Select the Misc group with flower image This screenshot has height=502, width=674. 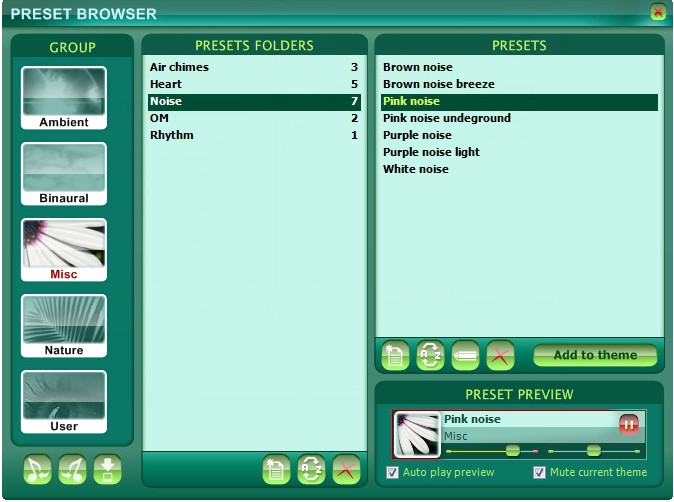click(x=64, y=250)
